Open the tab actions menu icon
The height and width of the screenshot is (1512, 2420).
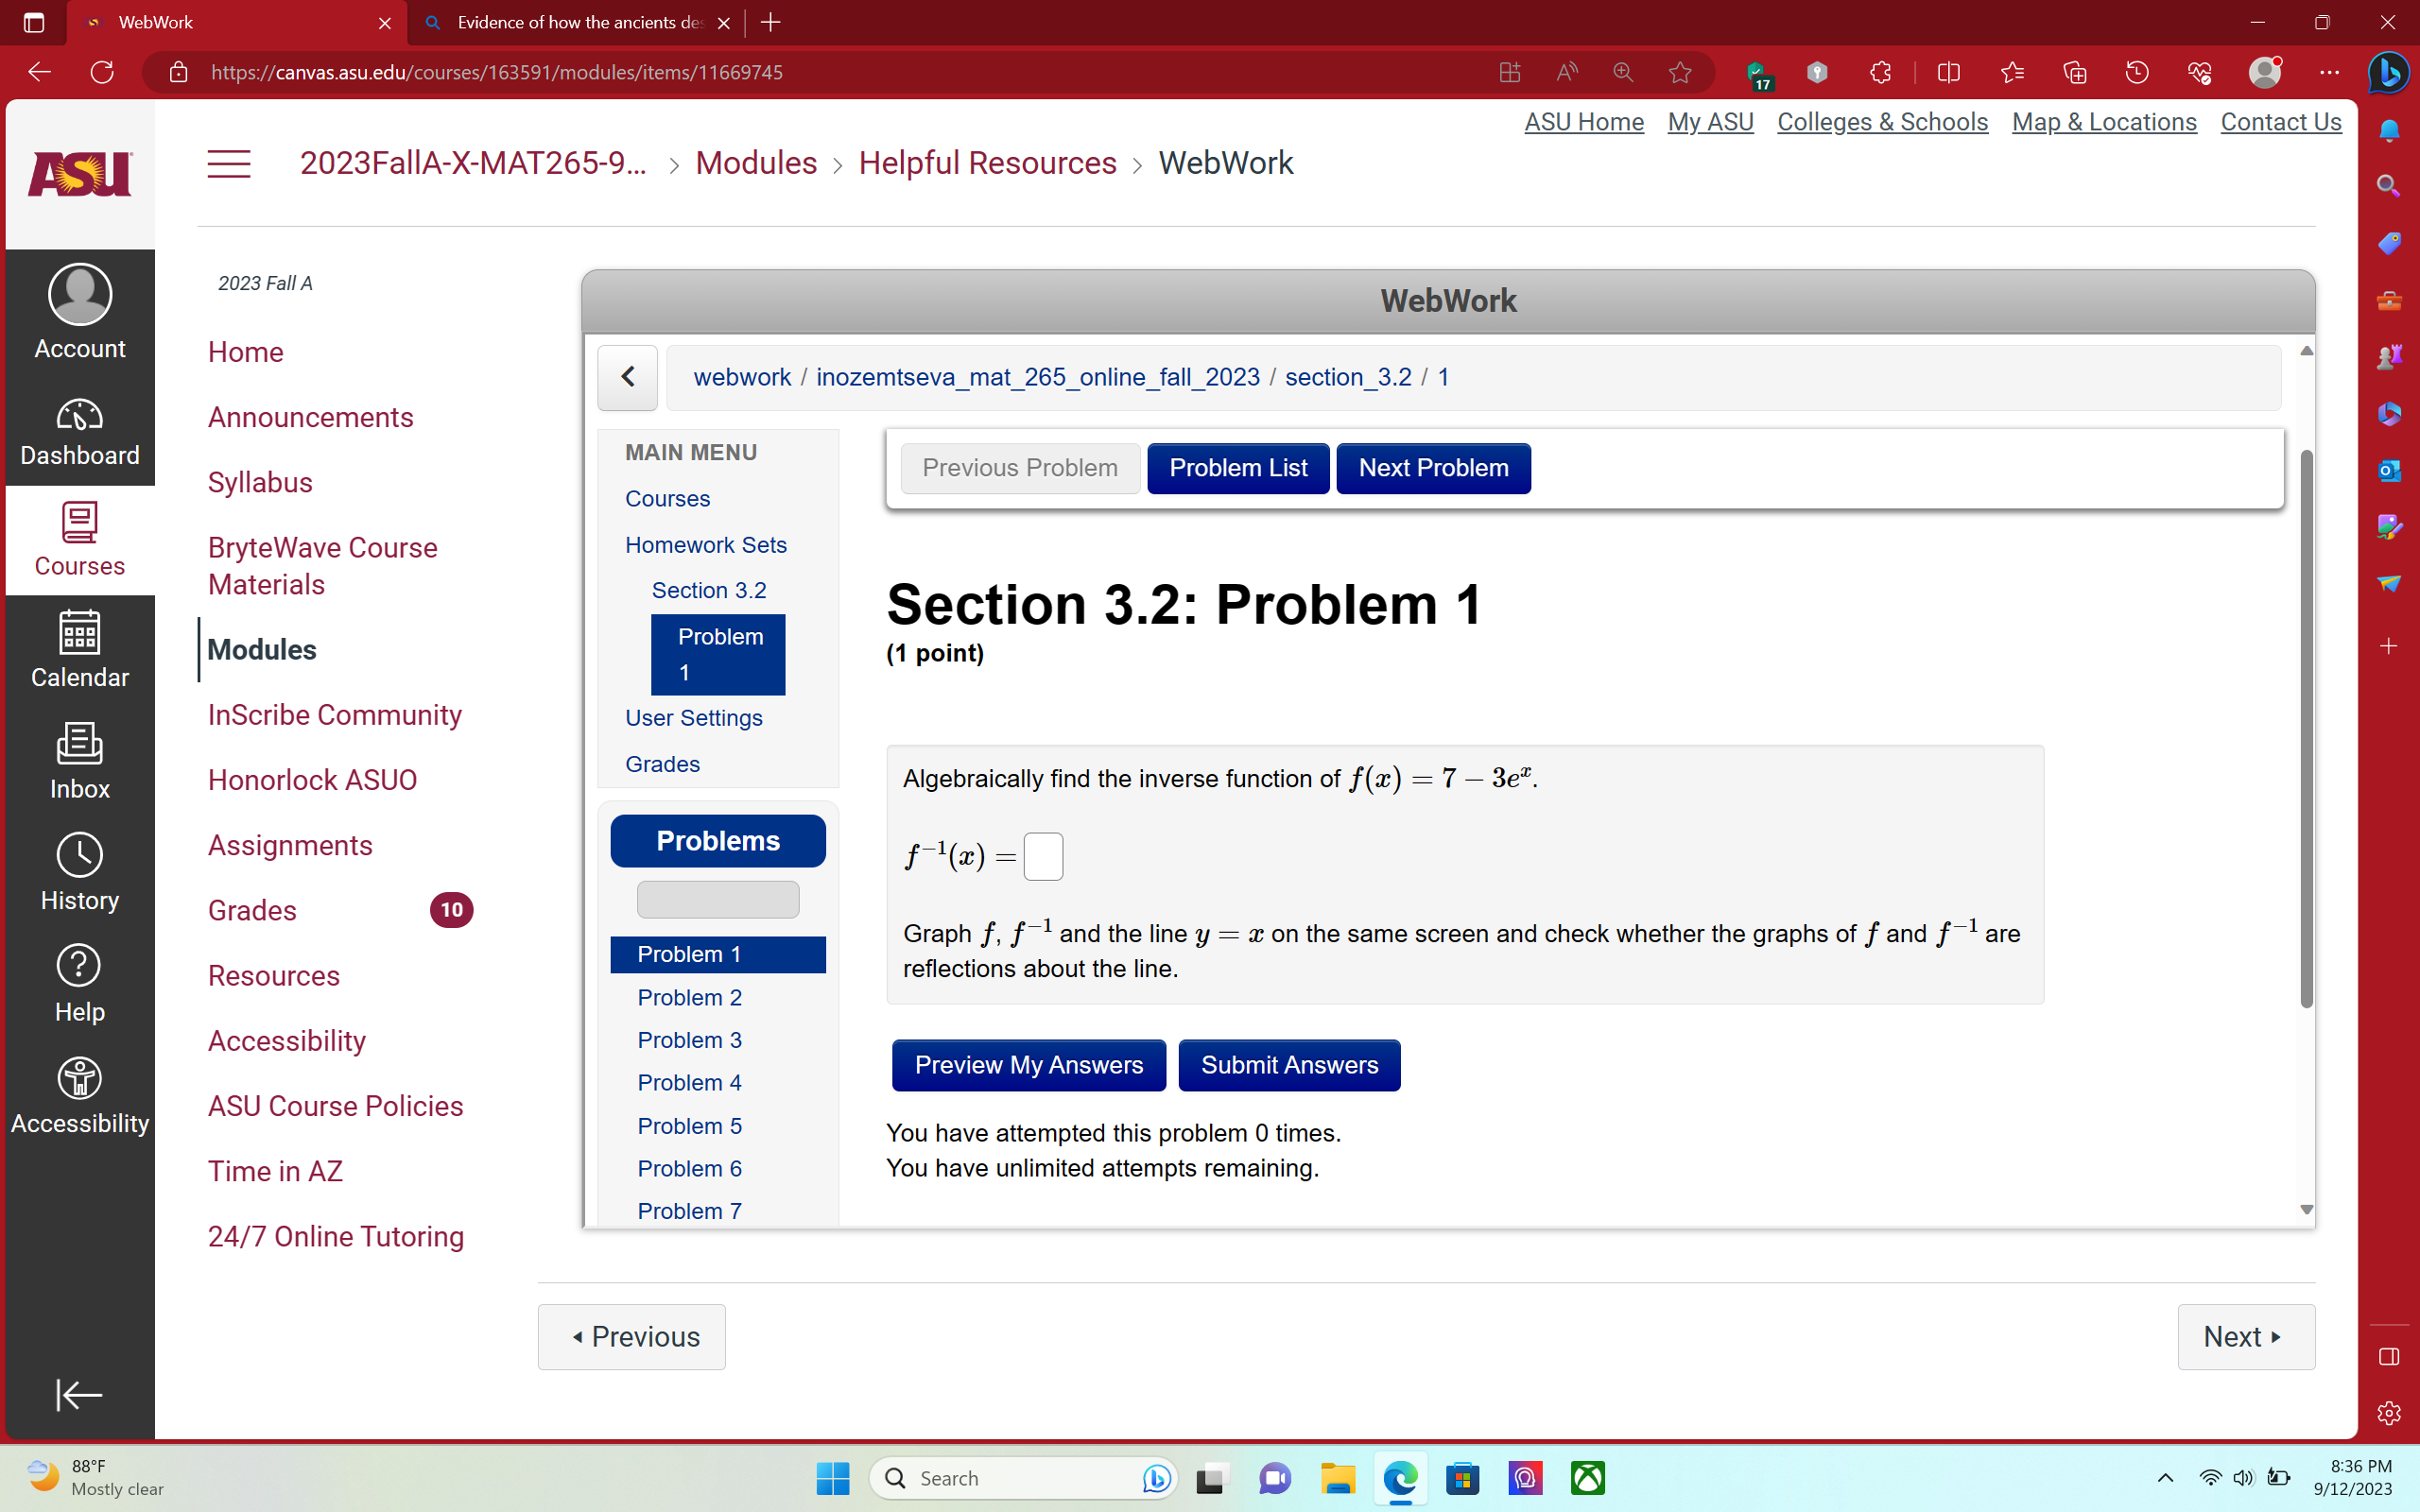coord(34,22)
